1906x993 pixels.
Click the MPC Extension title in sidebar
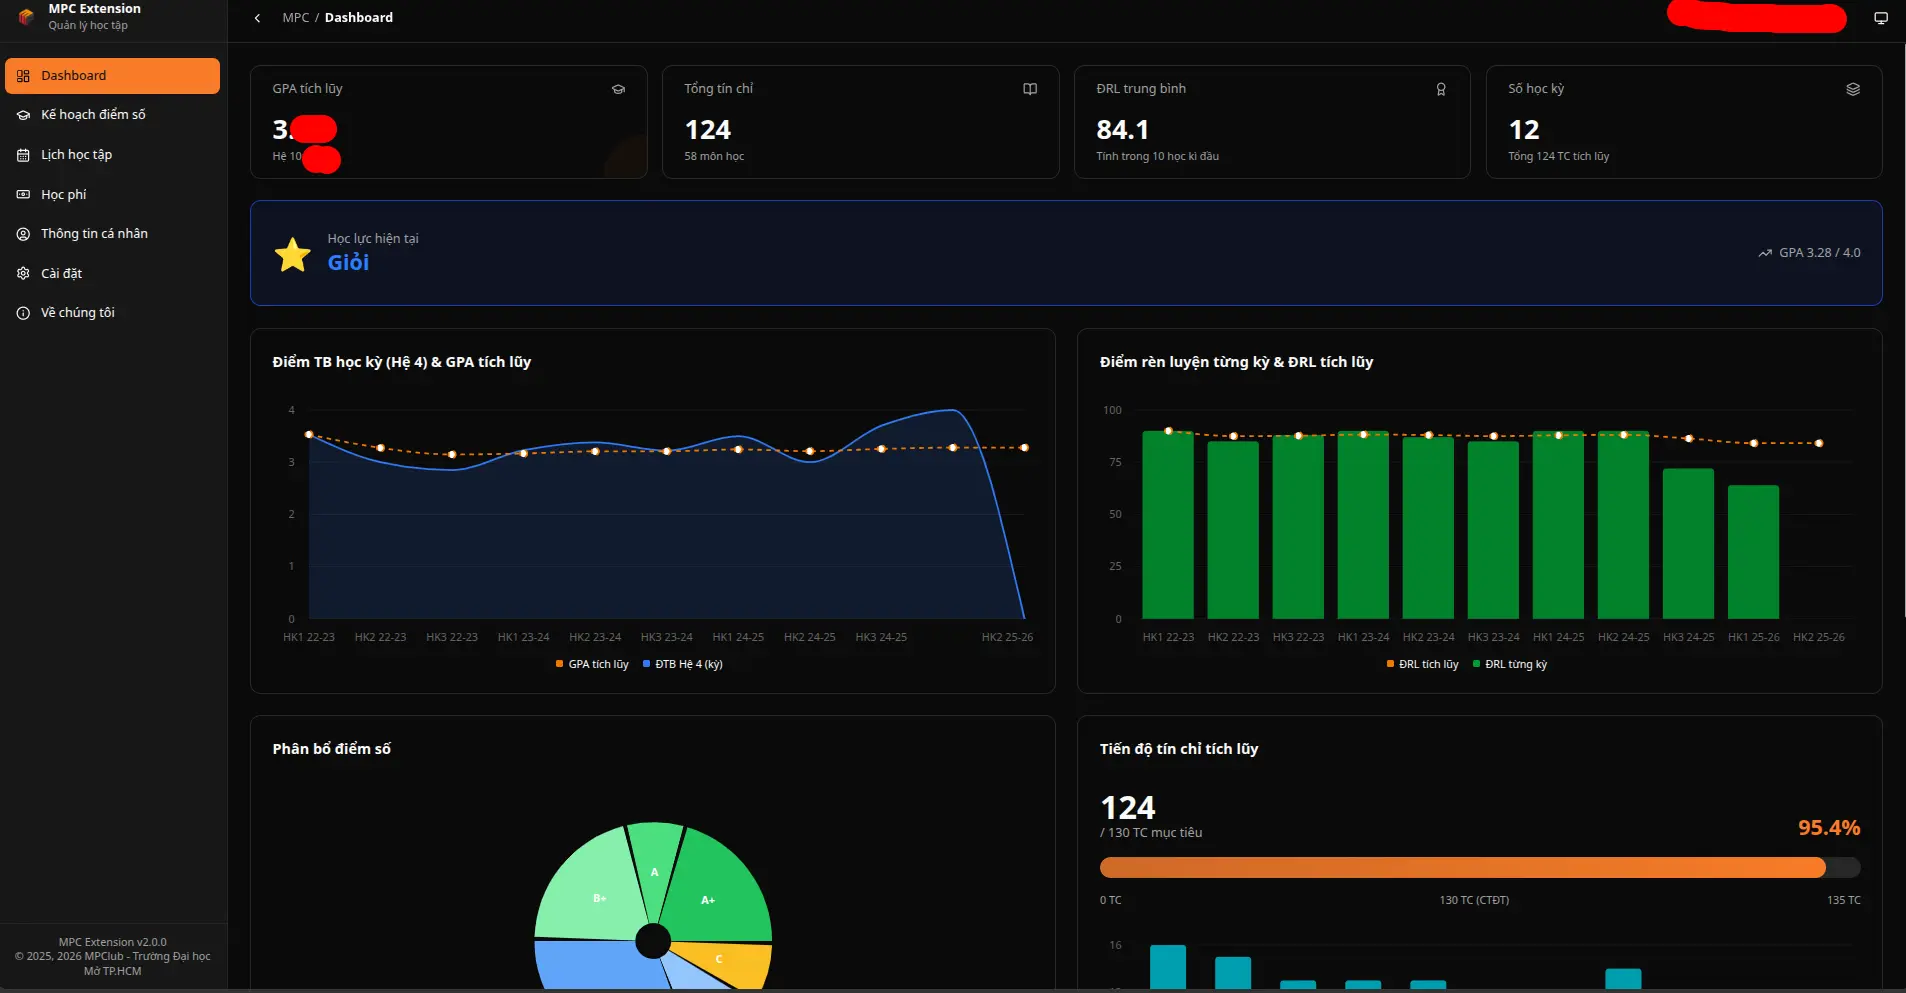(x=95, y=9)
